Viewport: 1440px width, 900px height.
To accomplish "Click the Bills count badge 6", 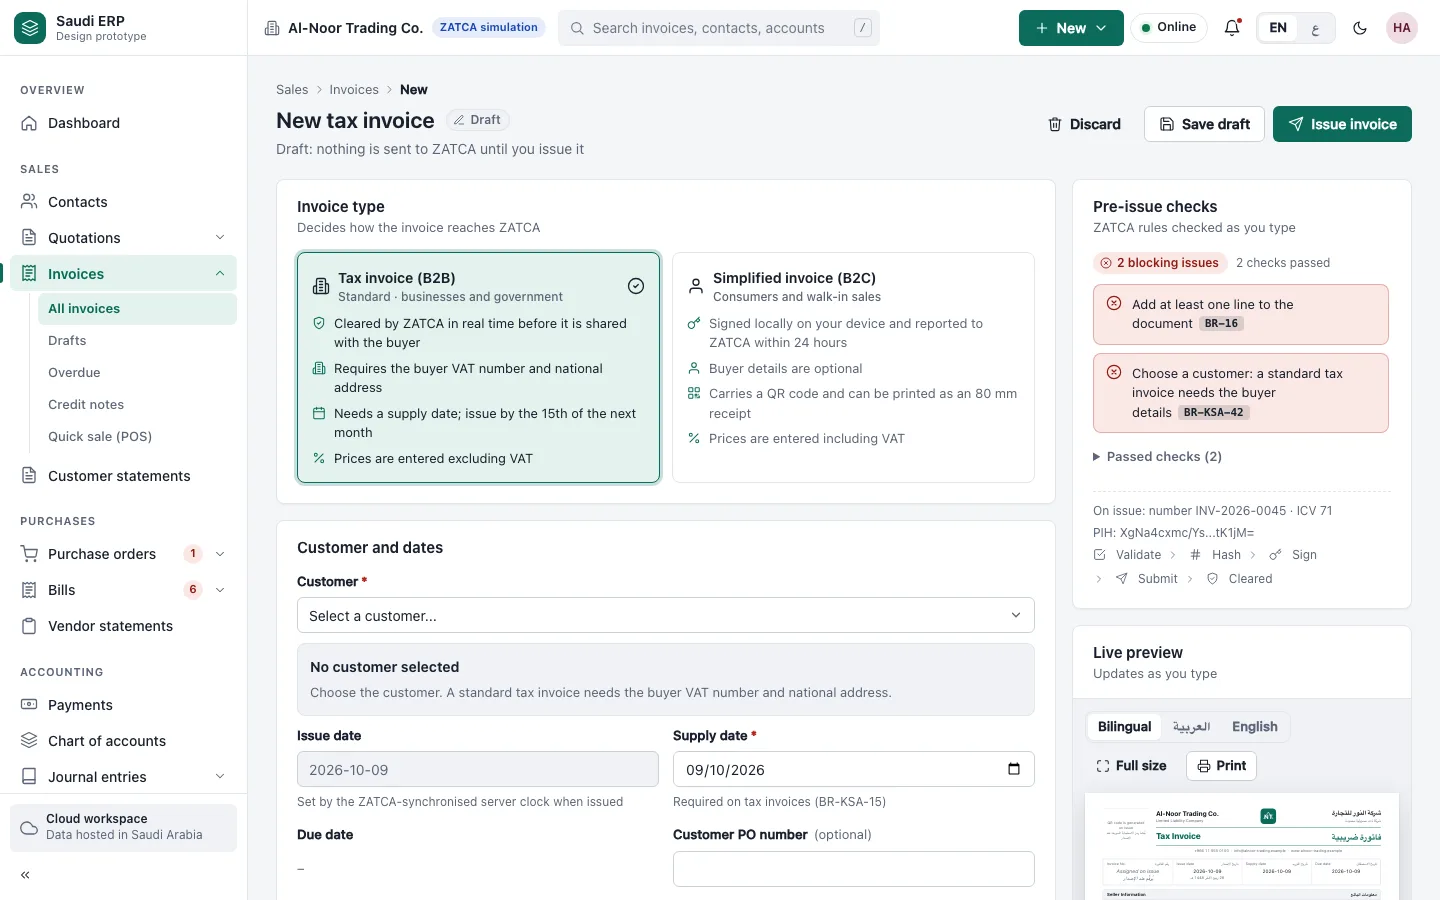I will (x=193, y=590).
